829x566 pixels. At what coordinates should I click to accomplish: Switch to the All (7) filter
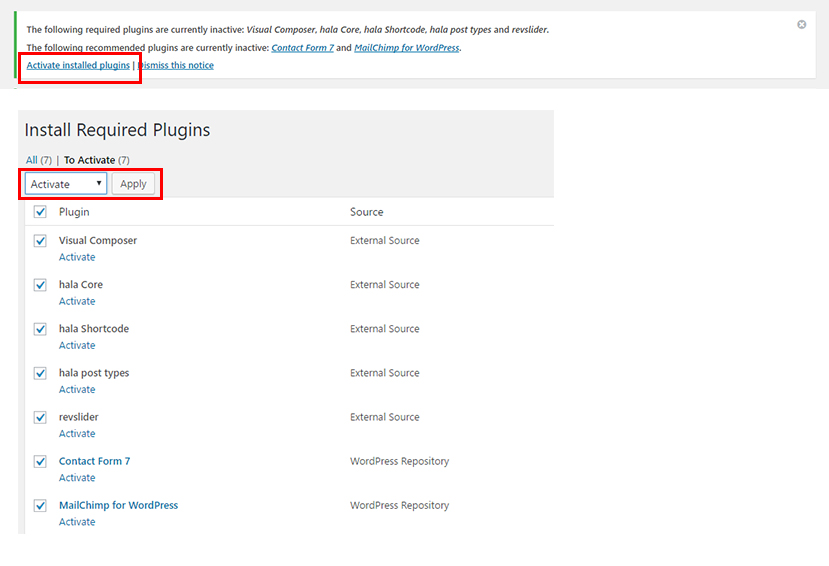pos(39,160)
